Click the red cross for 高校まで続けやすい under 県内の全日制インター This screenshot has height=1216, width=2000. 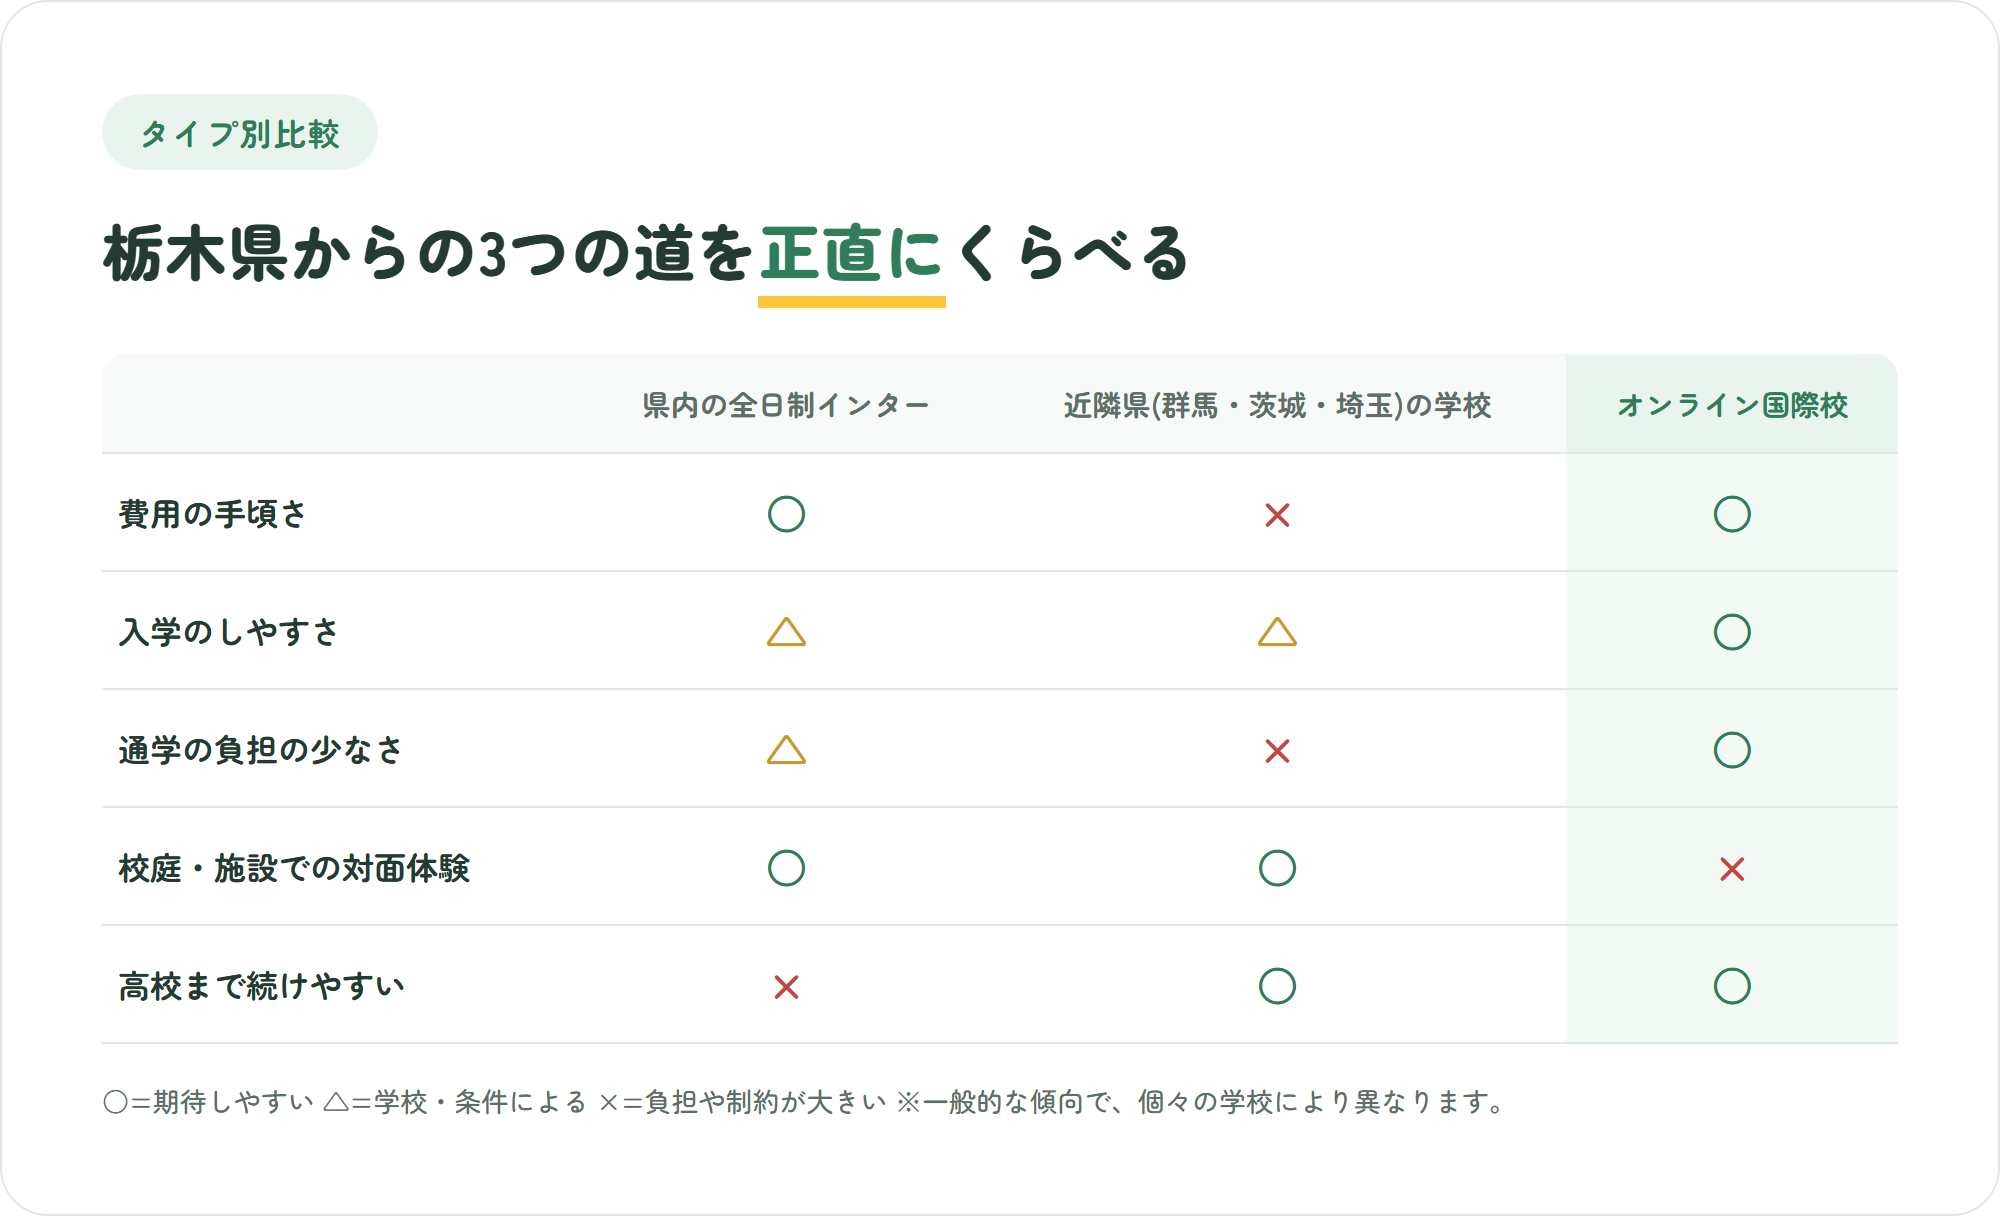786,987
